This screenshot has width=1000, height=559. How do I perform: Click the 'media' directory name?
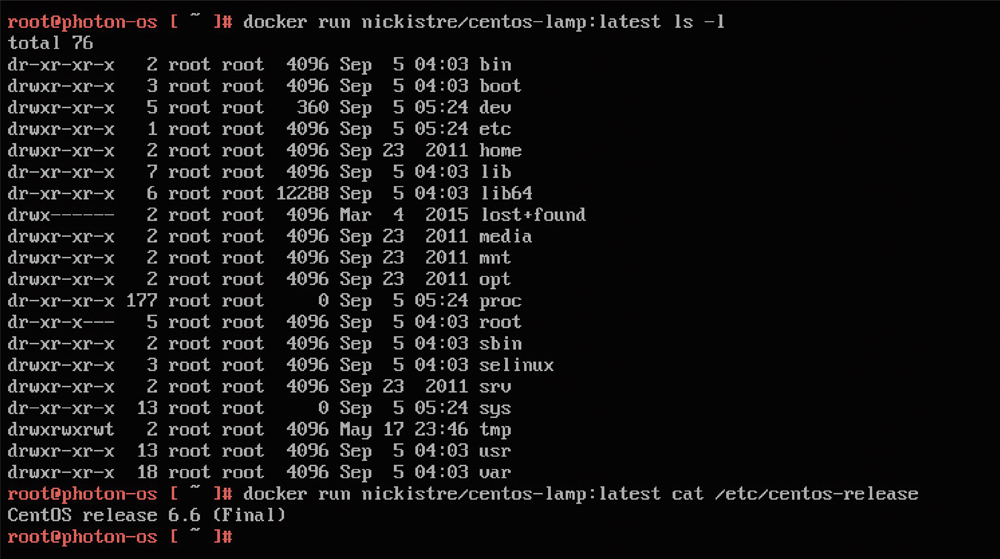(x=505, y=236)
